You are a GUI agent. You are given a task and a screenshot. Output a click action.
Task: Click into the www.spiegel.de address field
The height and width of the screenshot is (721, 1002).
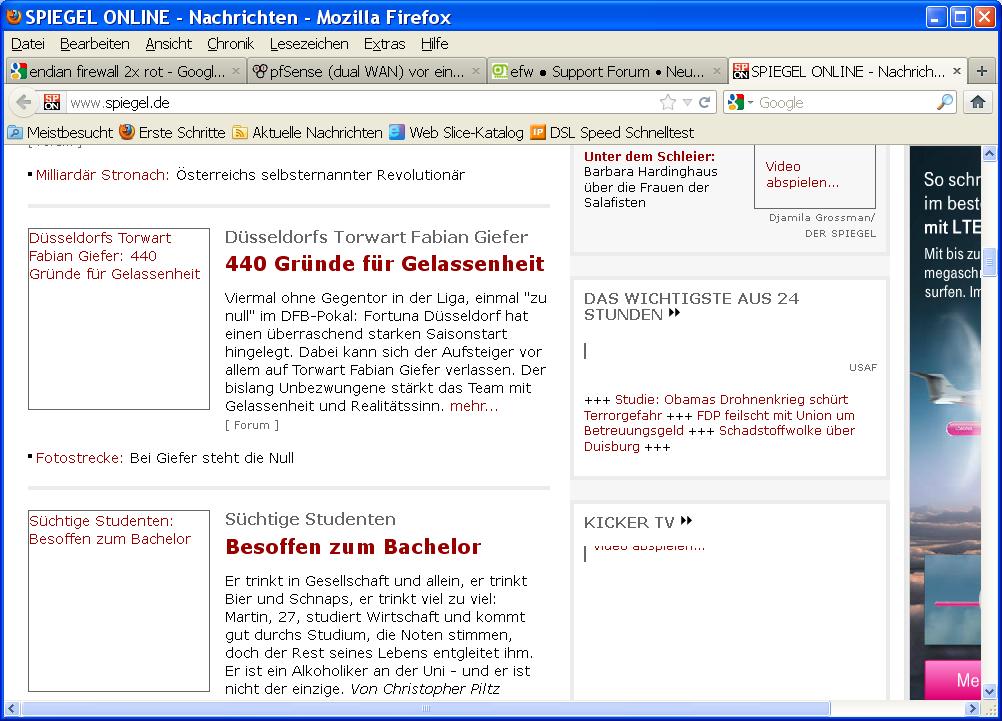tap(360, 102)
